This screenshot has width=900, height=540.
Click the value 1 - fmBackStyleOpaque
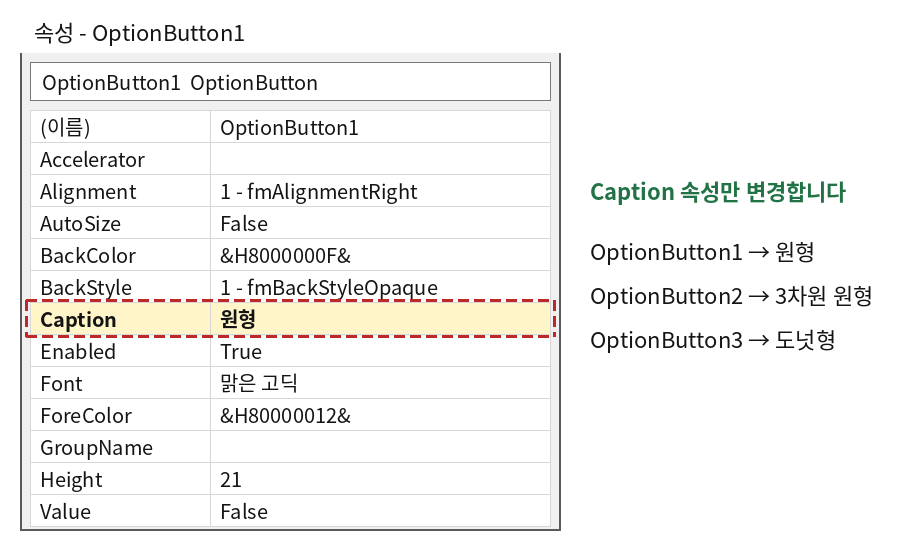tap(380, 286)
